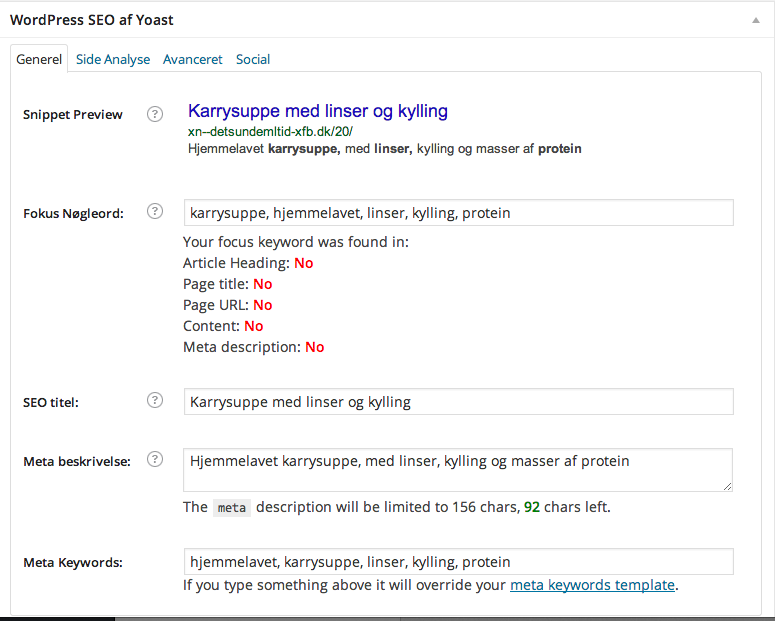Click the WordPress SEO af Yoast panel title

(x=92, y=20)
